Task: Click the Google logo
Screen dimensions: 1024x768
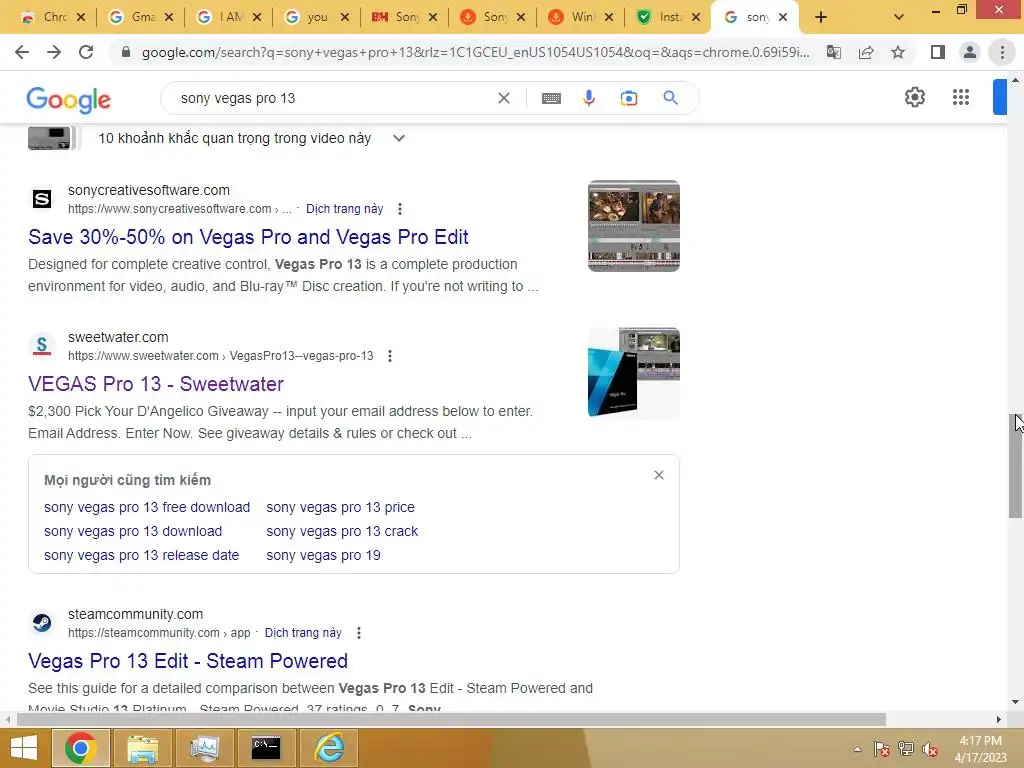Action: (69, 99)
